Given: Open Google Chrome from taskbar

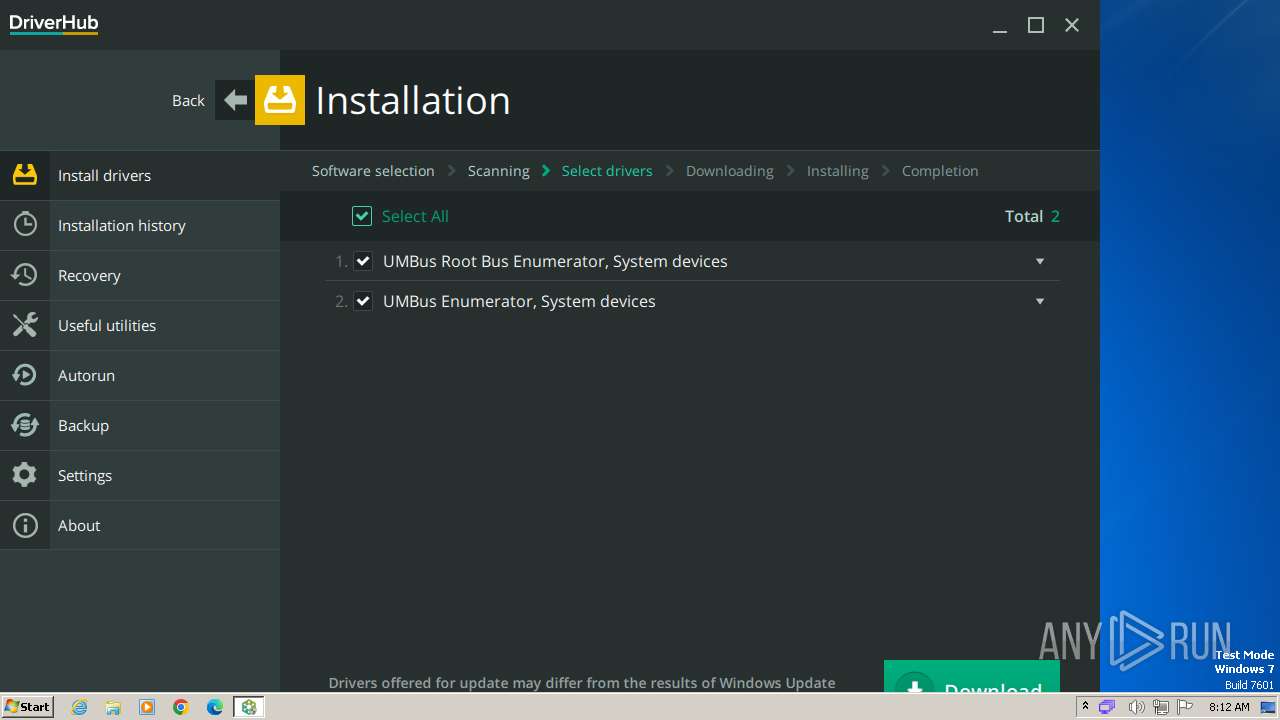Looking at the screenshot, I should [181, 707].
